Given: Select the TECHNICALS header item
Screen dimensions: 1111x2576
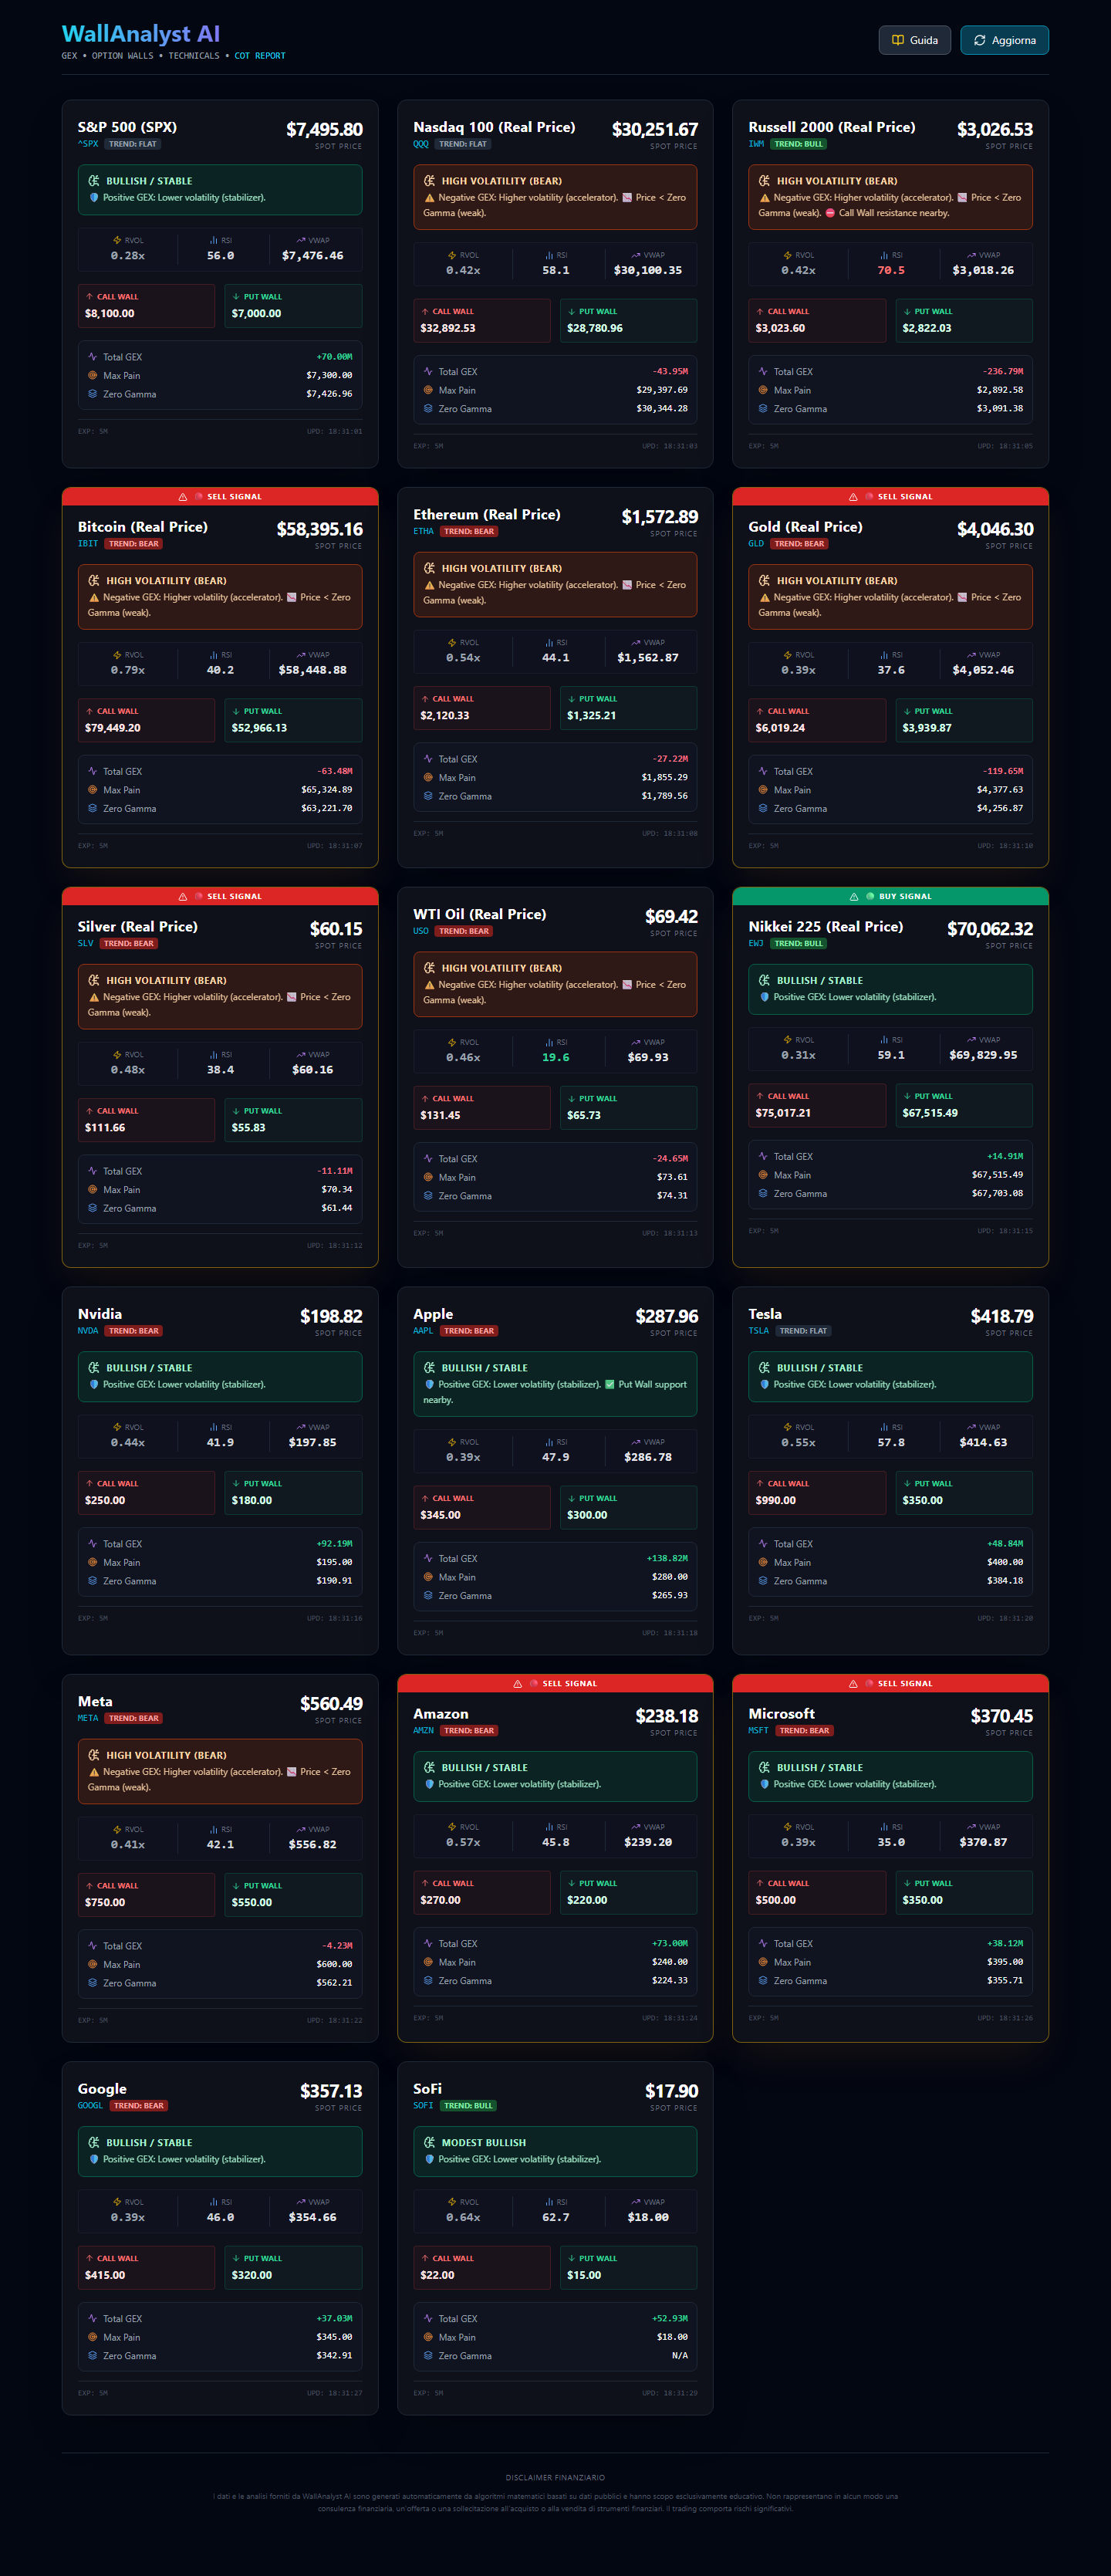Looking at the screenshot, I should tap(193, 56).
